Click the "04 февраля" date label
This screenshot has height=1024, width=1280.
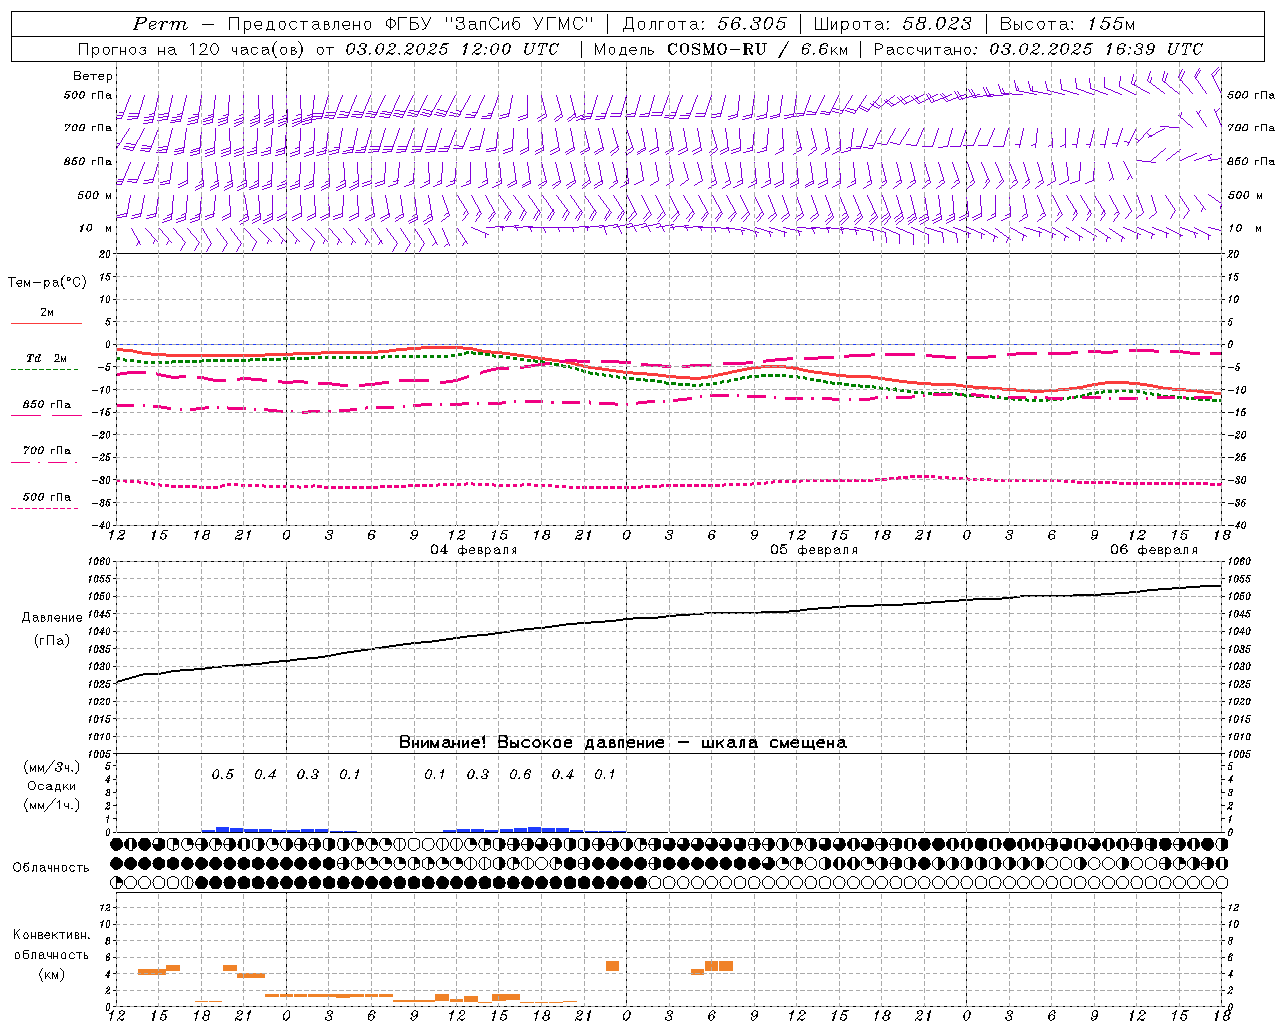click(x=474, y=550)
